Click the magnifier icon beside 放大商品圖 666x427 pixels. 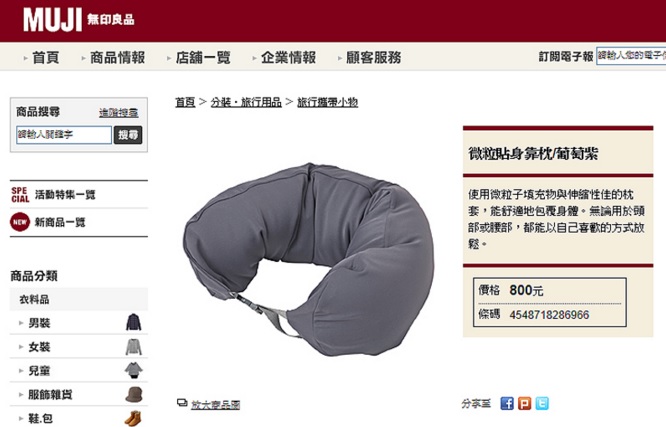coord(182,402)
